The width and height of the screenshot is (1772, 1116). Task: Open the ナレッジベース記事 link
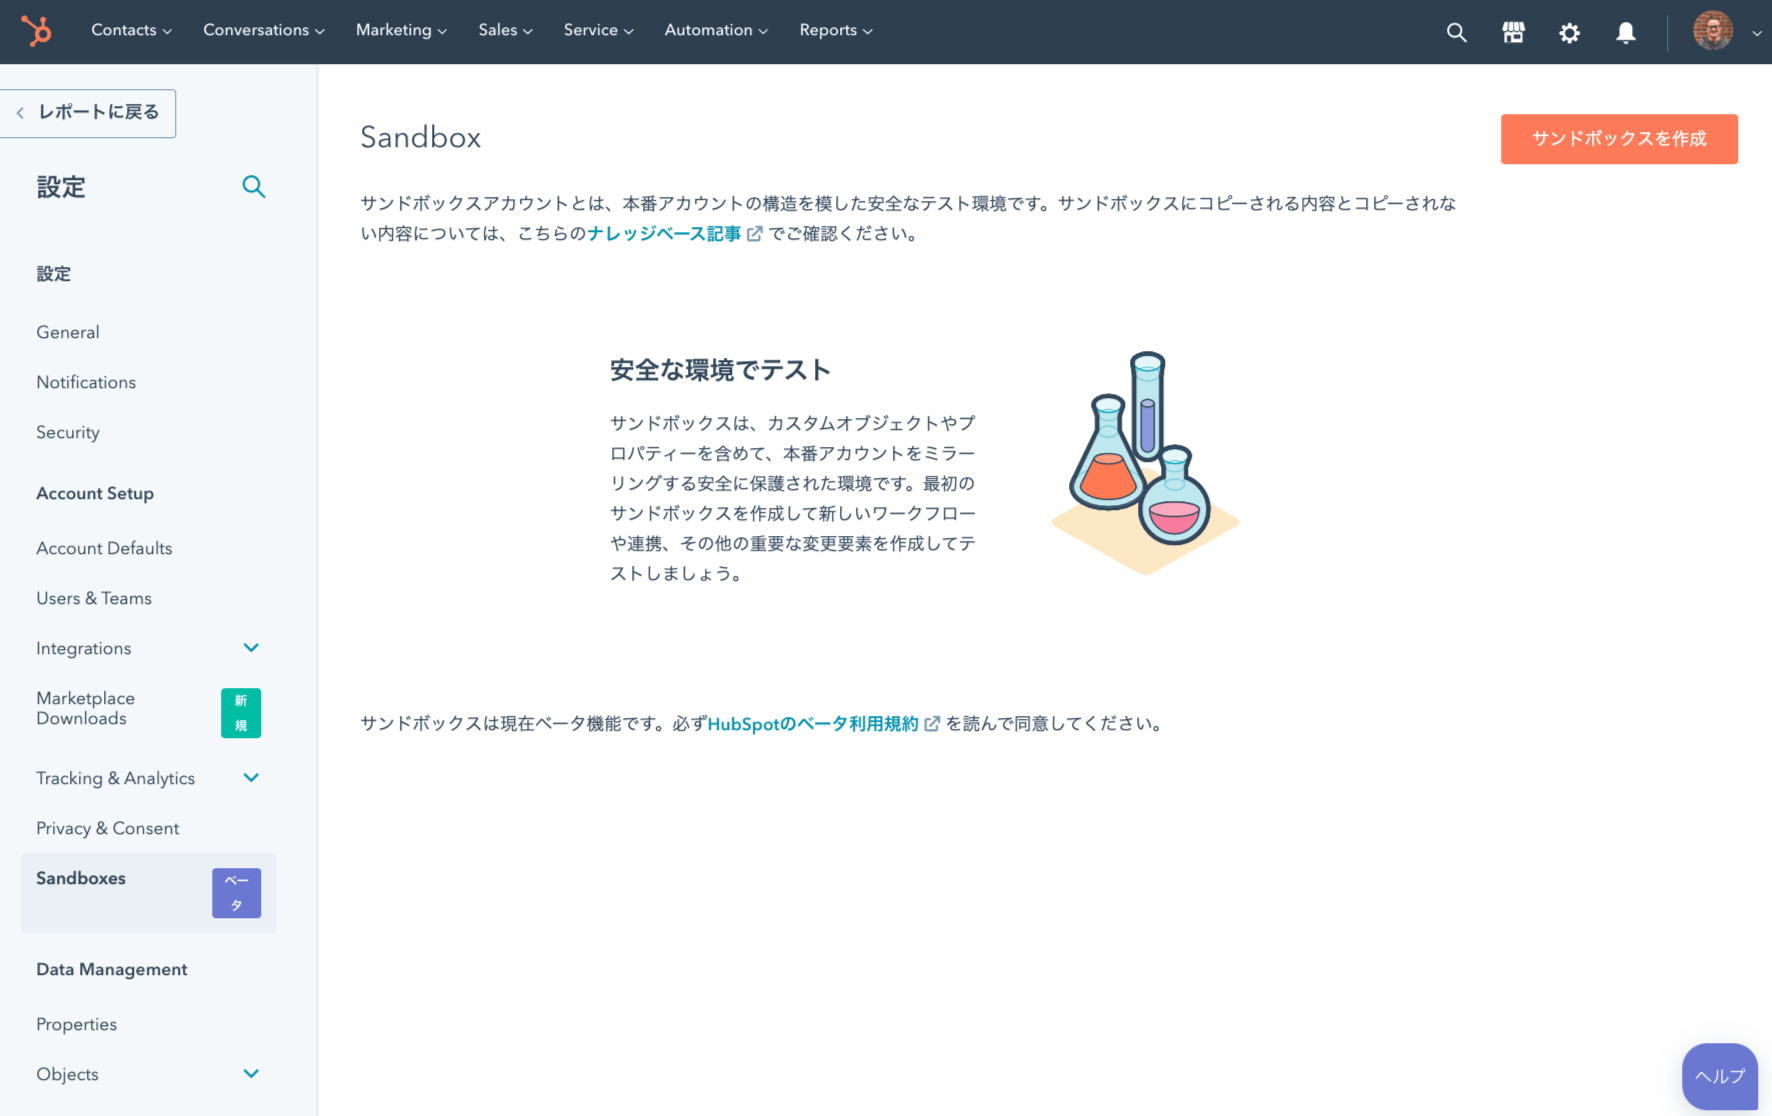(x=665, y=233)
